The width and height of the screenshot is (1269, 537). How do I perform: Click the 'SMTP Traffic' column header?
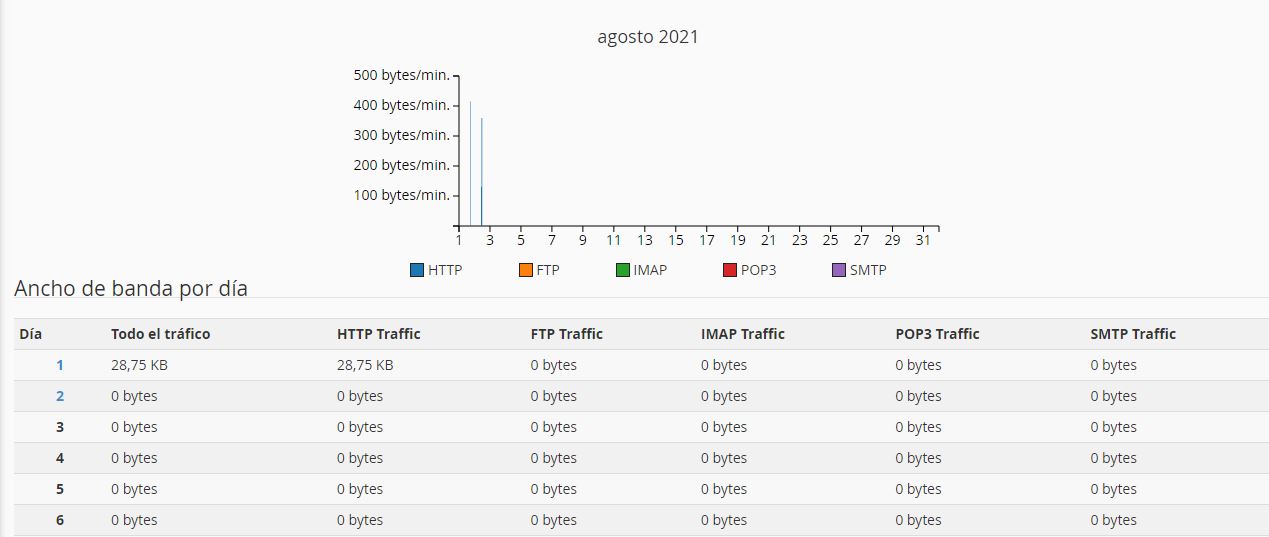click(1132, 334)
